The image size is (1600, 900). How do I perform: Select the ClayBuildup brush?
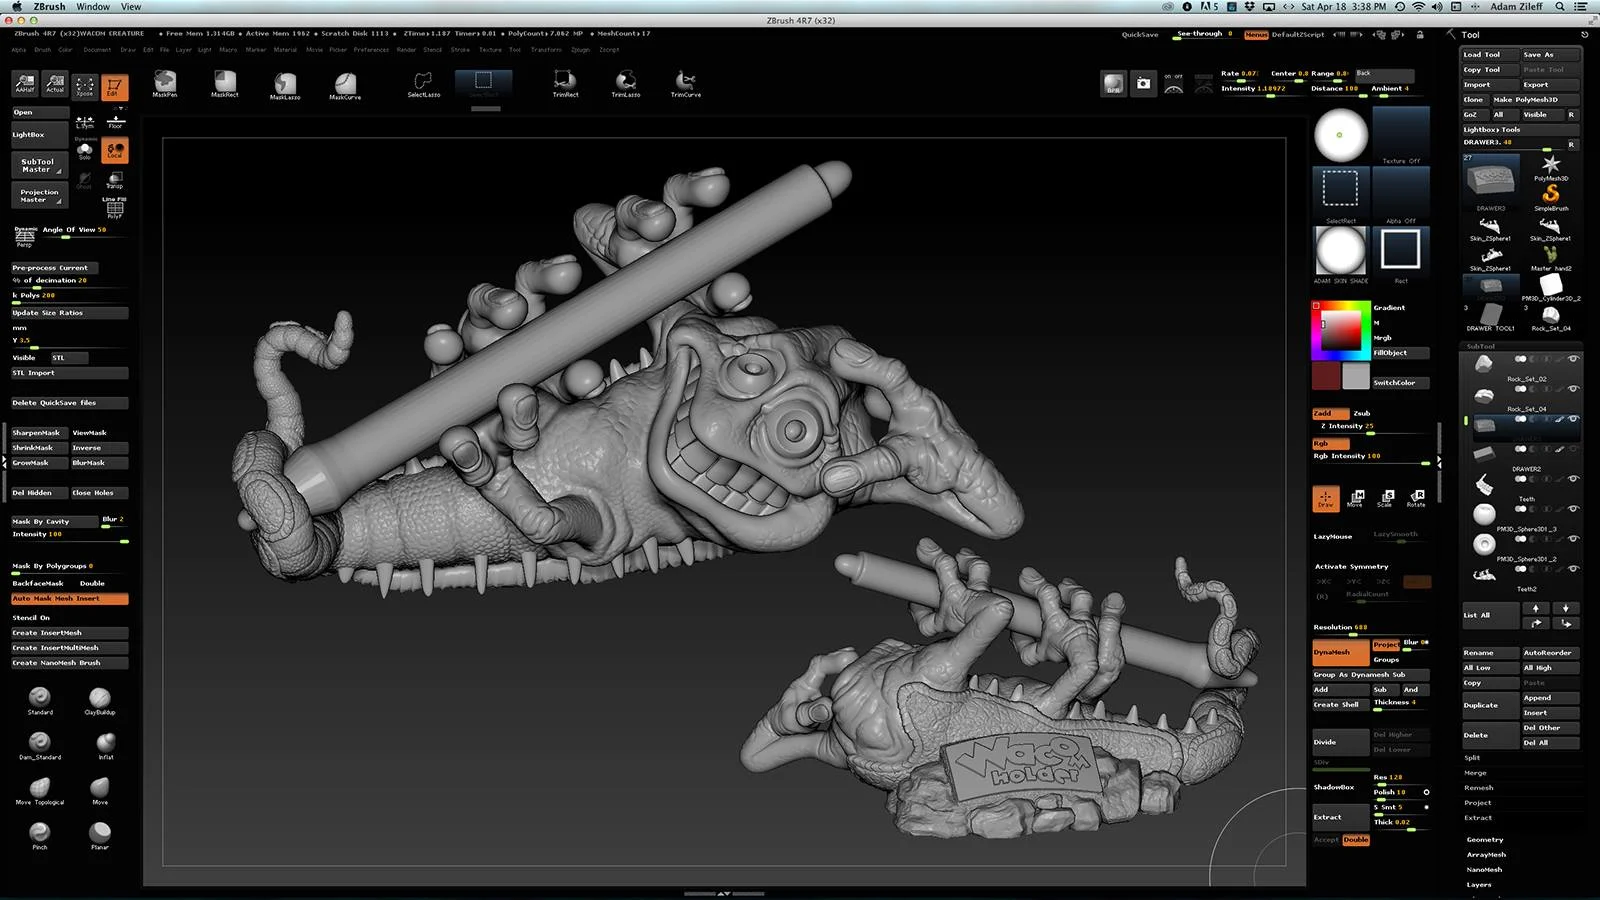100,700
